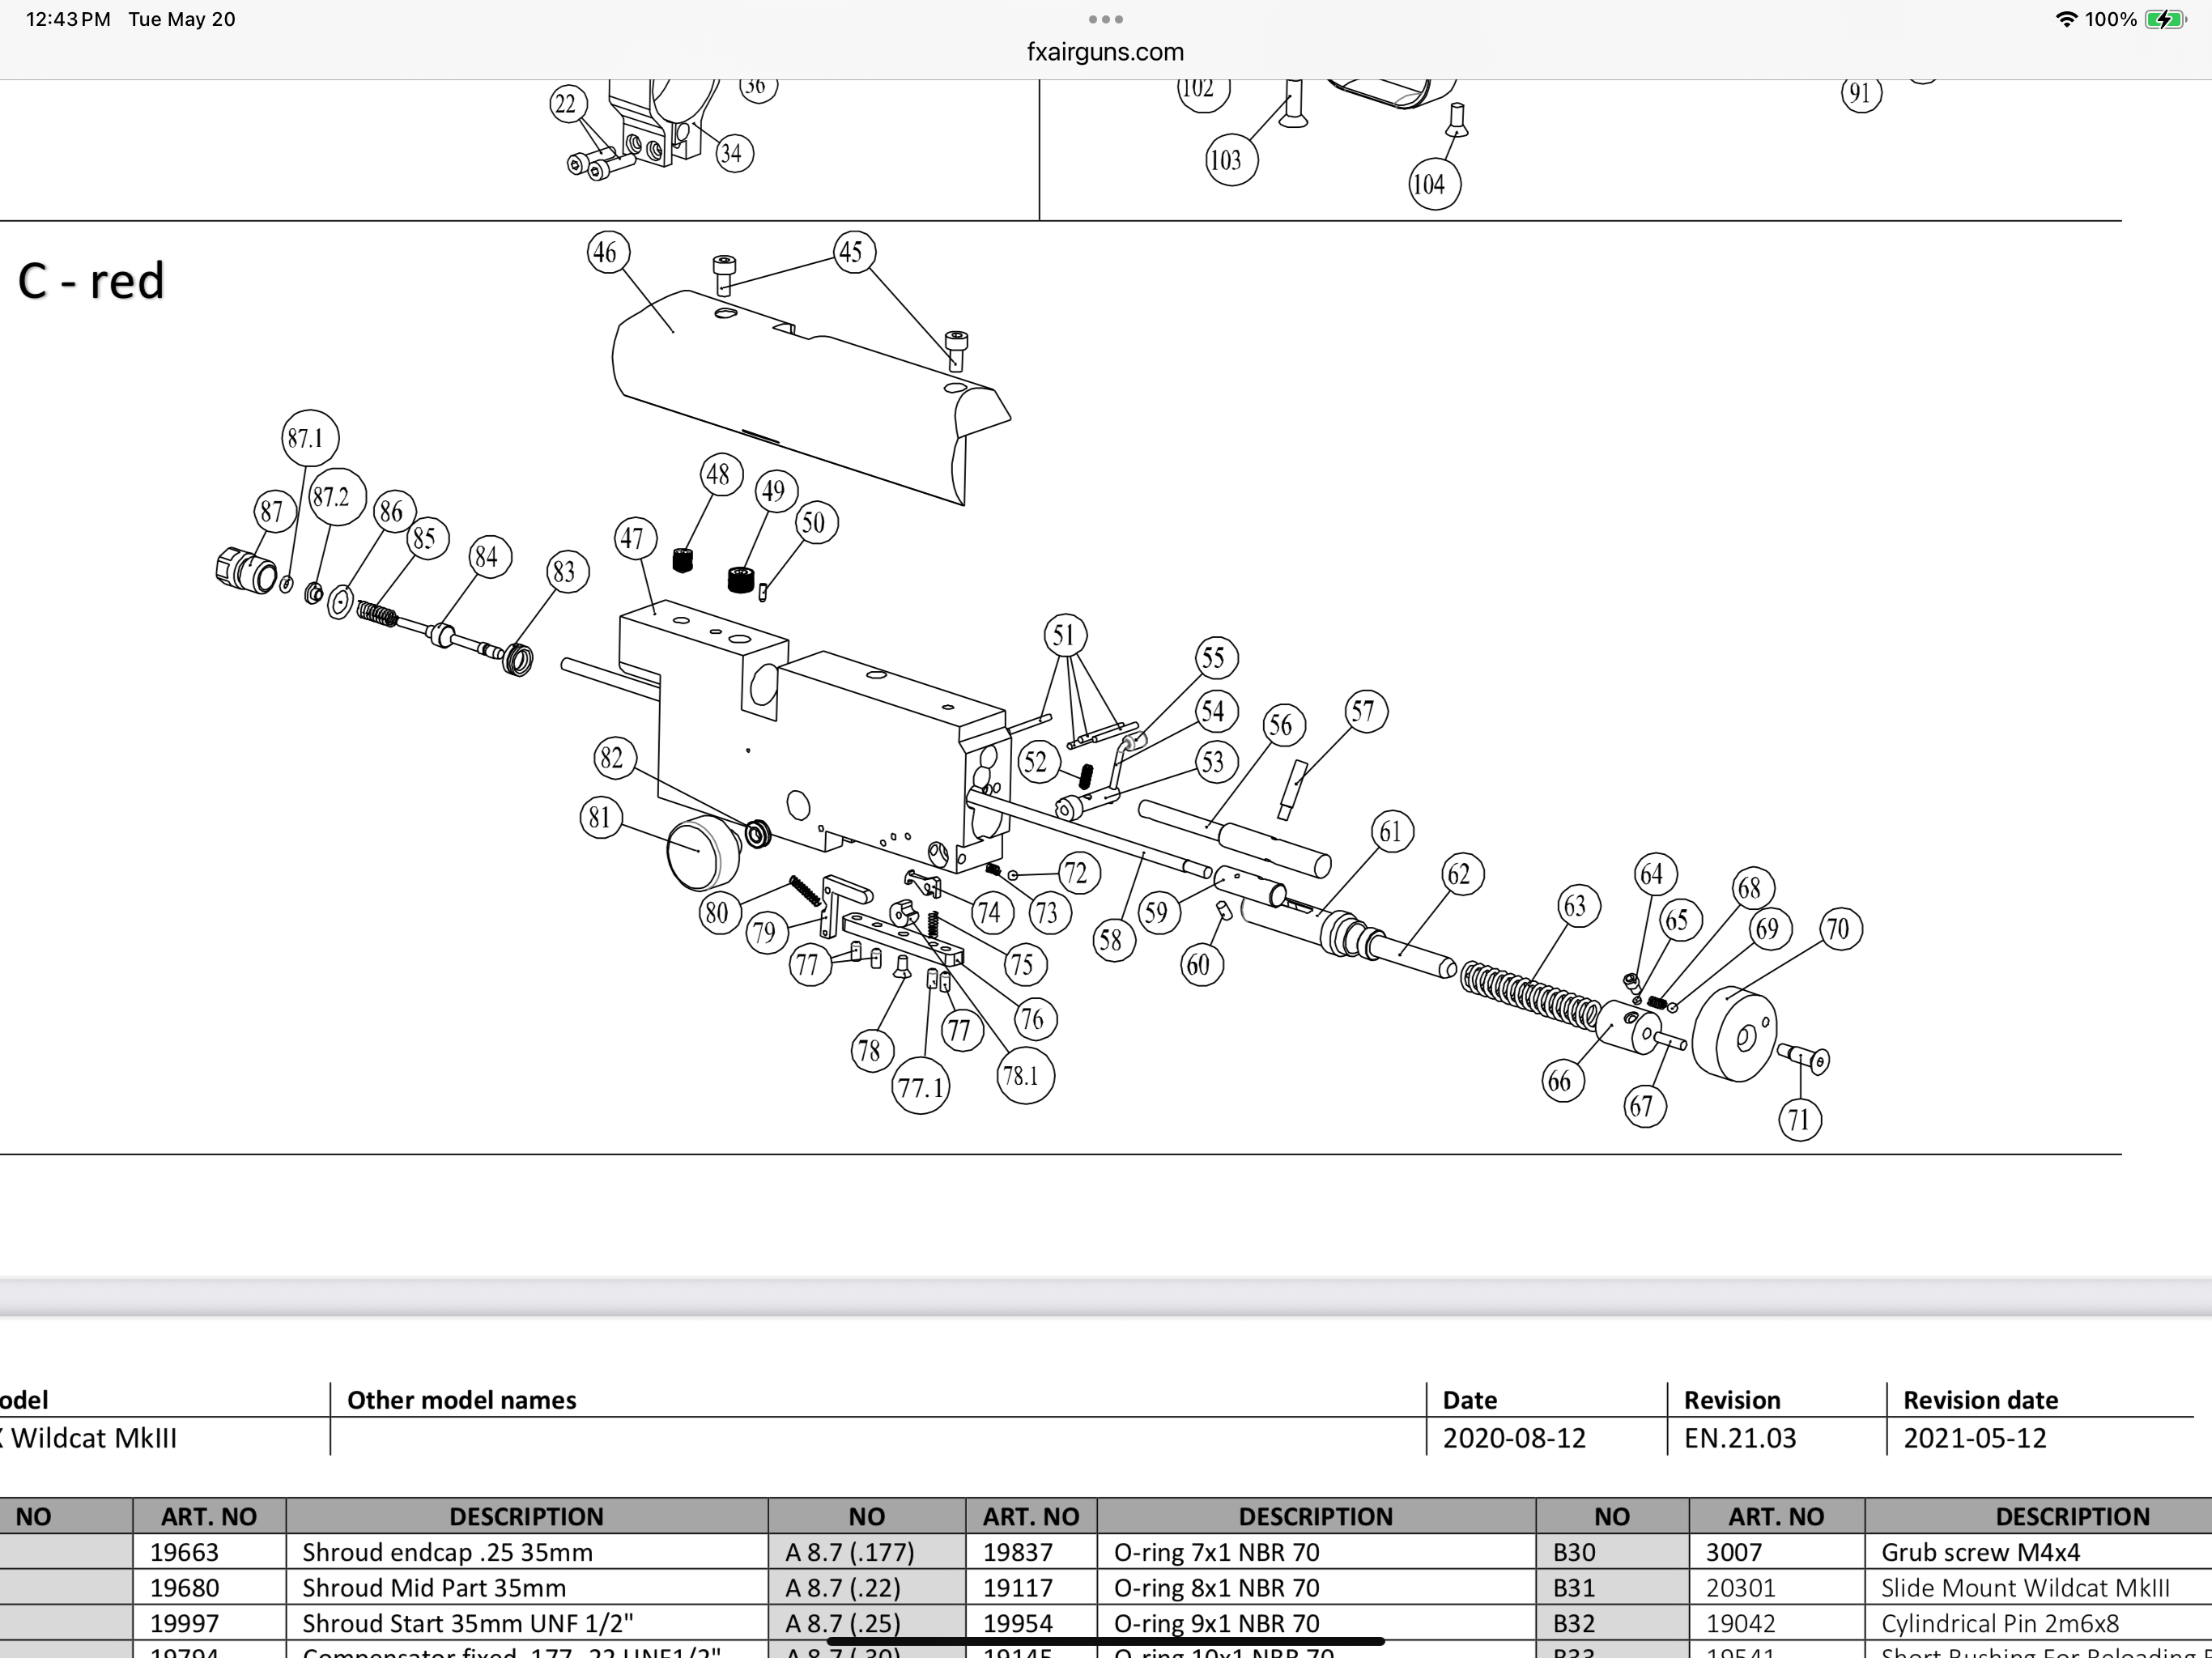Tap the C - red section heading
This screenshot has width=2212, height=1658.
(91, 281)
